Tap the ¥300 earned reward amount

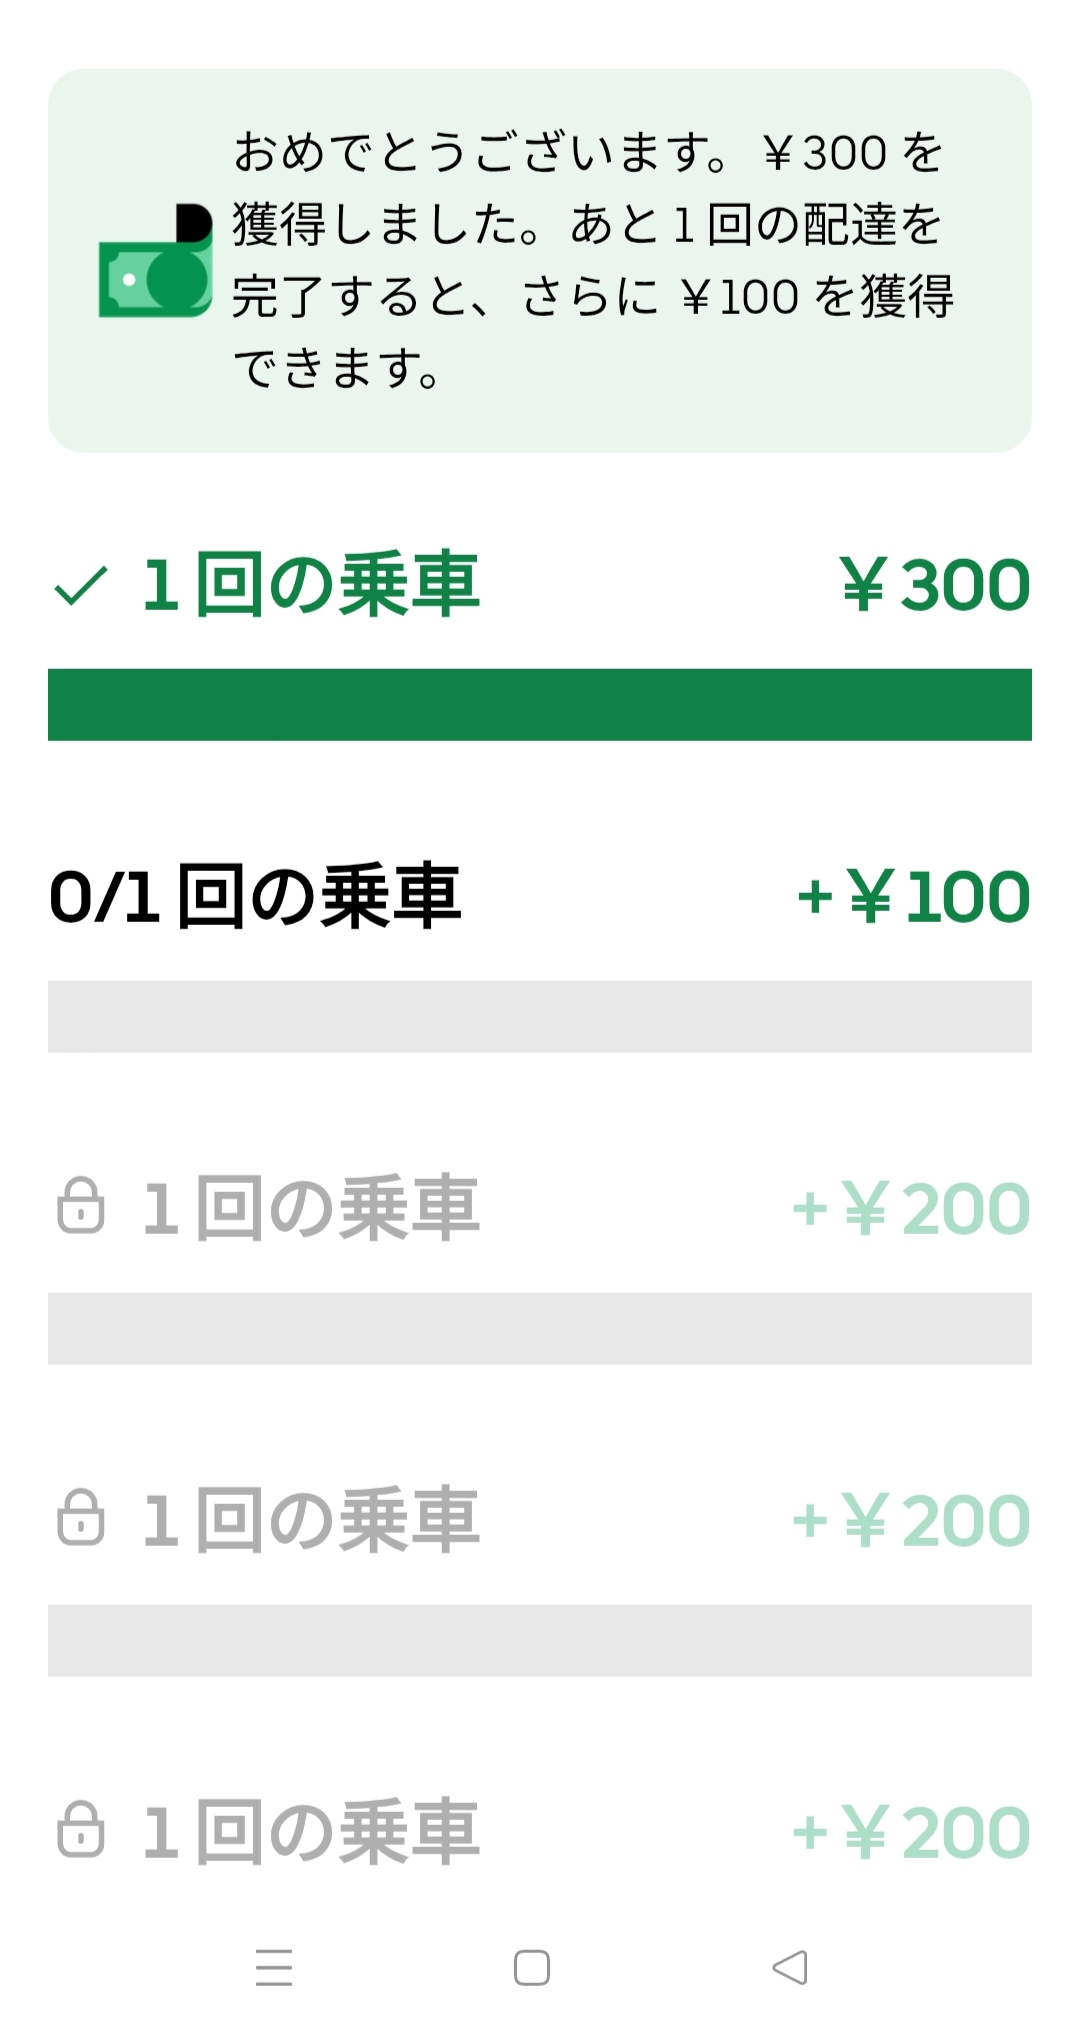pyautogui.click(x=935, y=585)
